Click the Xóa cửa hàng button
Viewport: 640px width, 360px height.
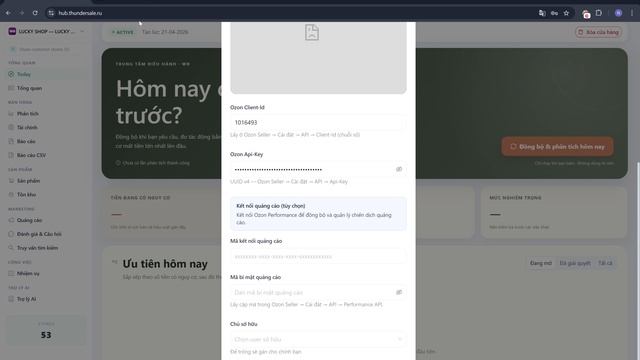[x=598, y=32]
